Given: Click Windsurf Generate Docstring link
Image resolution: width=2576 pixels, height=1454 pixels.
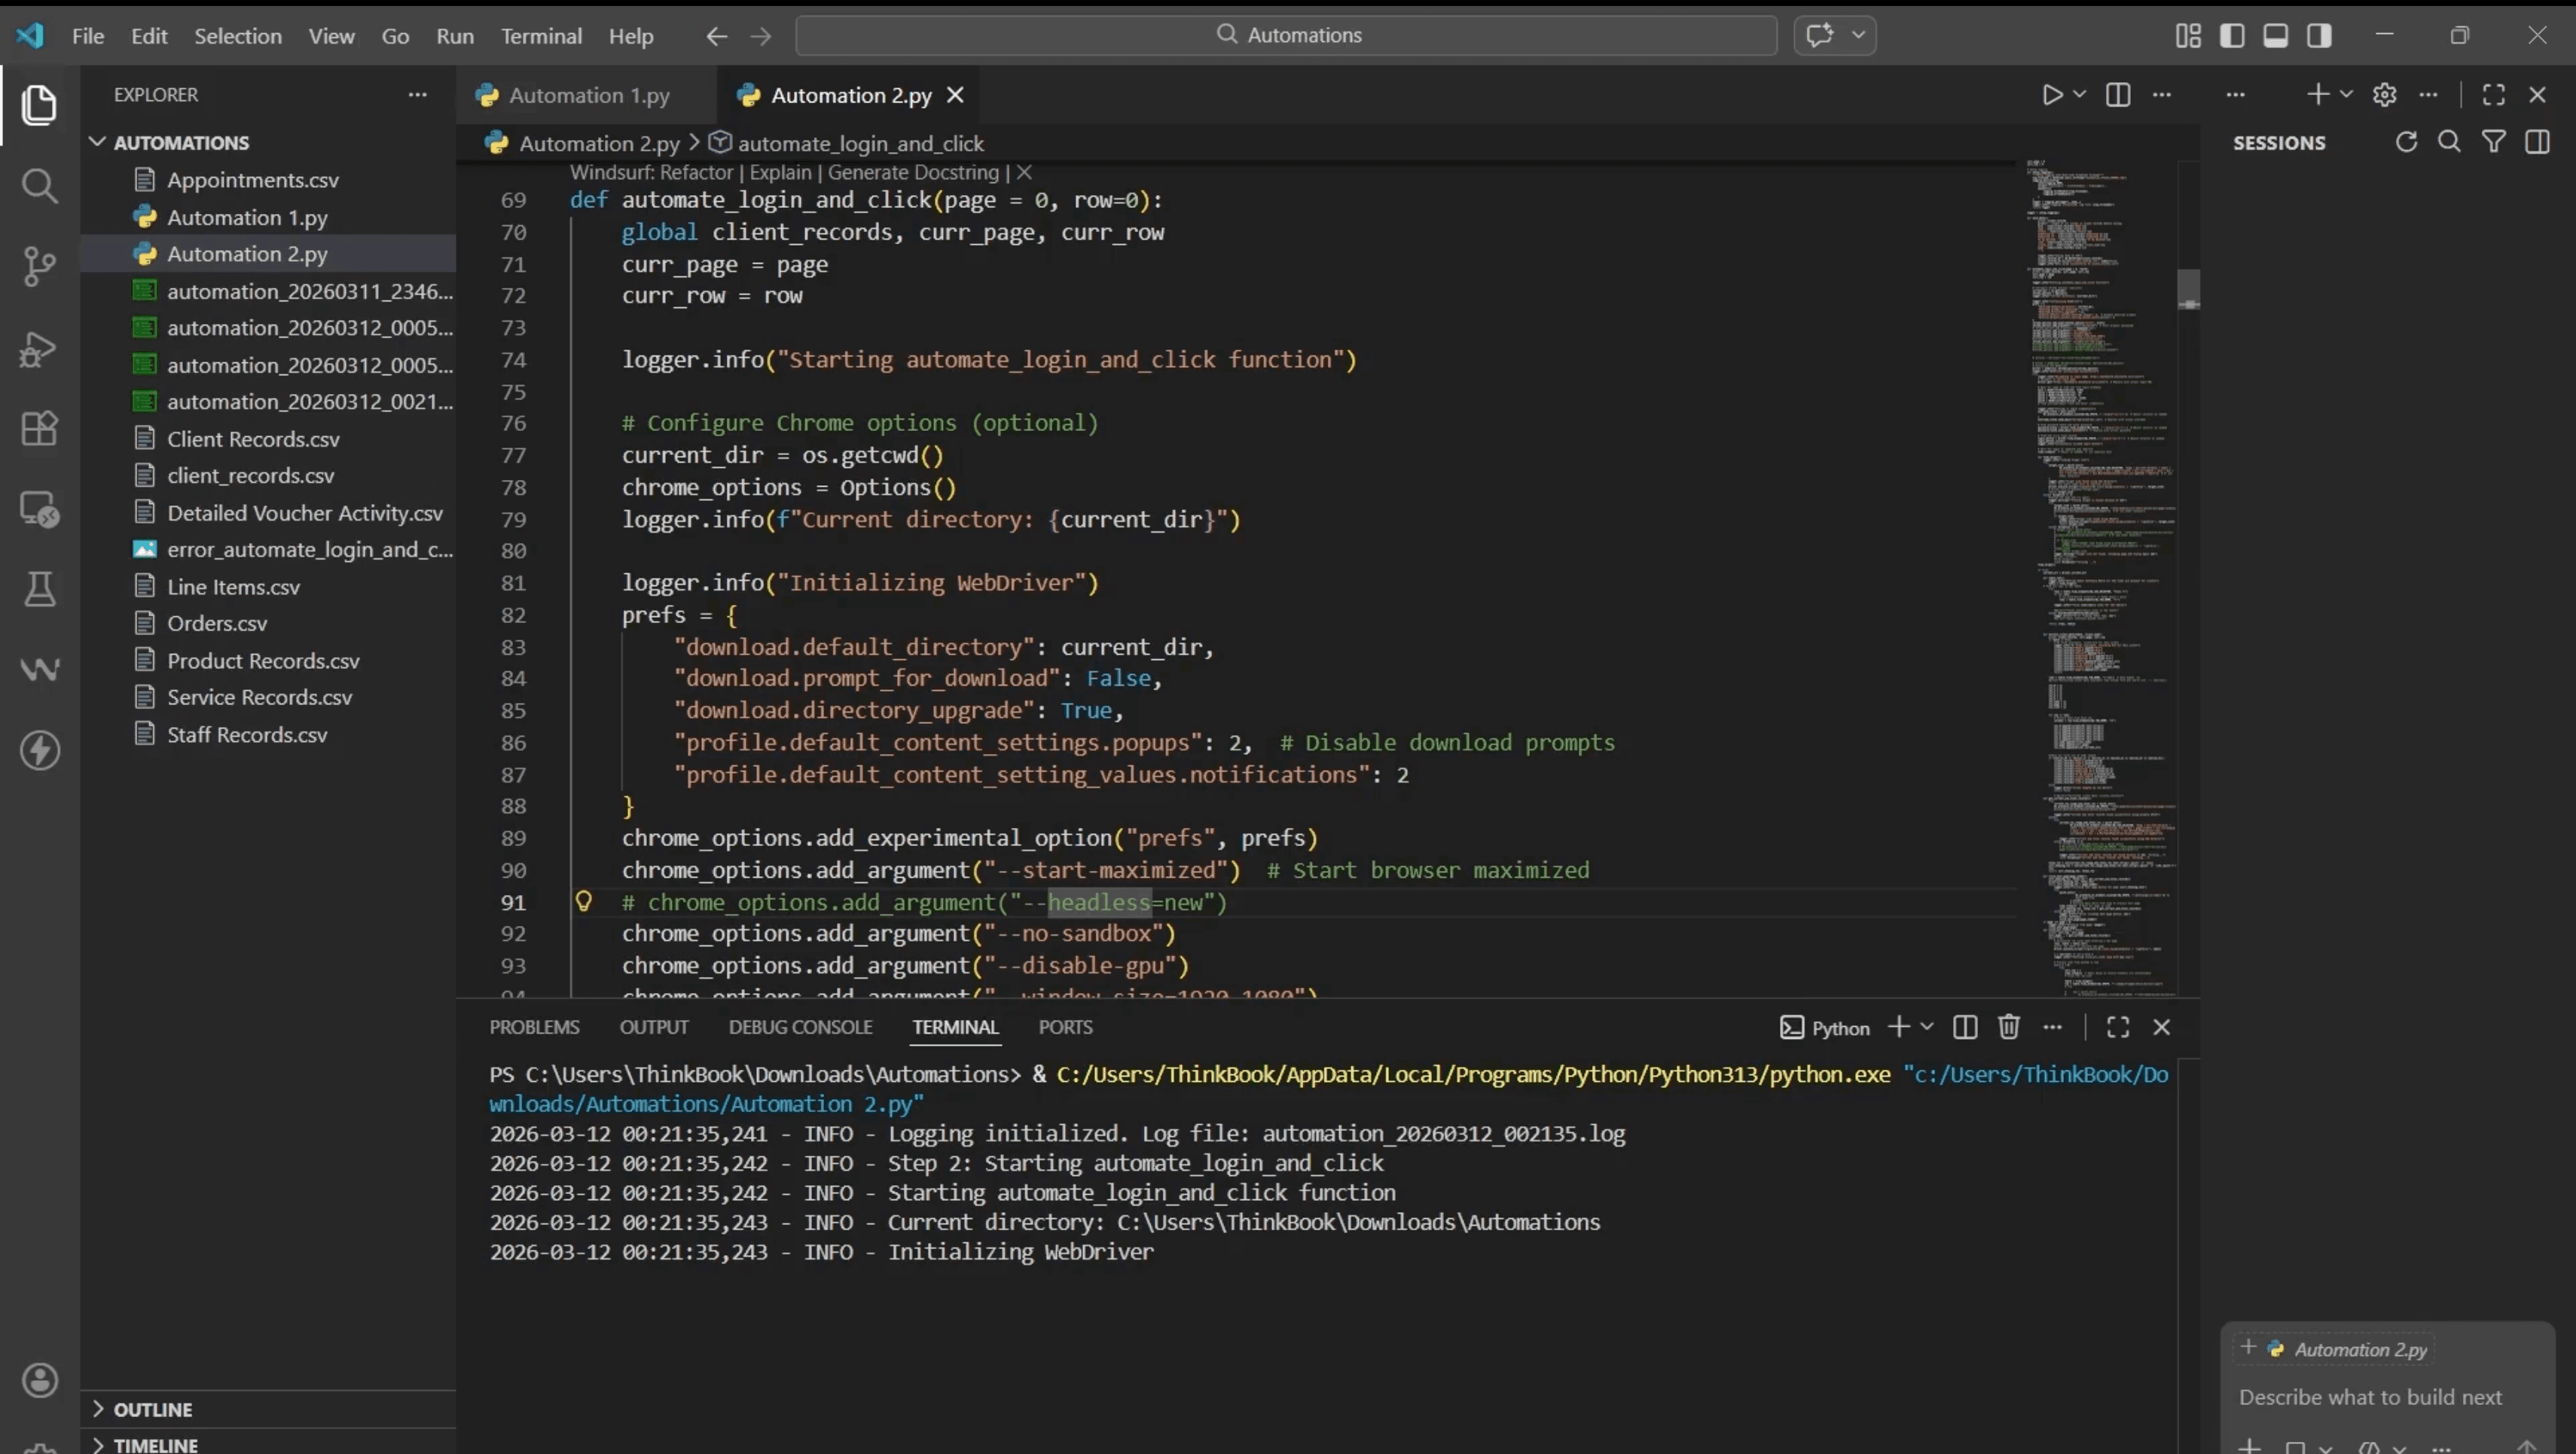Looking at the screenshot, I should click(913, 172).
